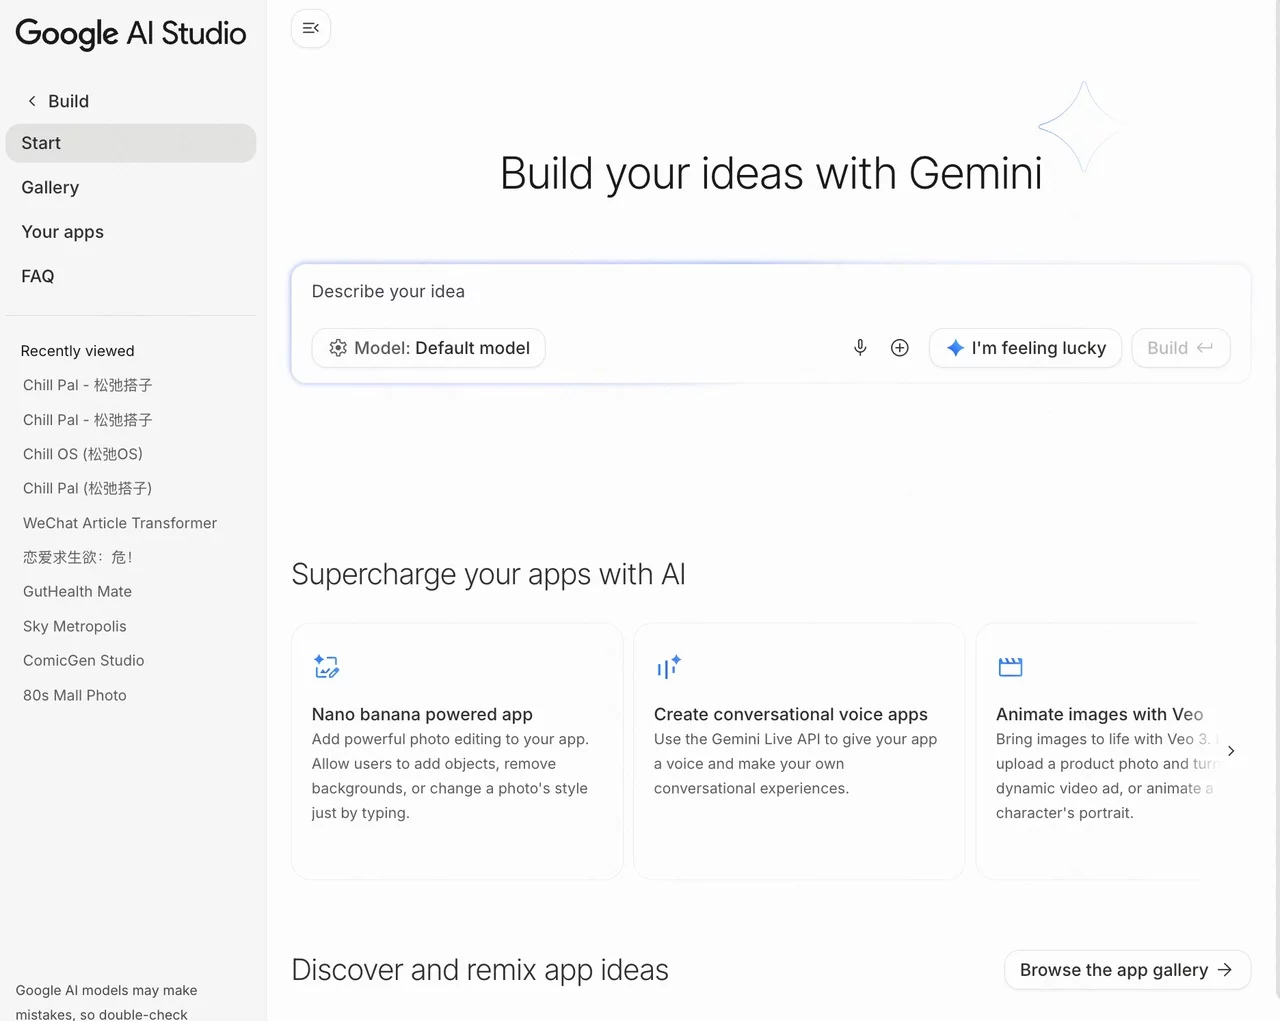The image size is (1280, 1021).
Task: Go back using the Build chevron
Action: [33, 101]
